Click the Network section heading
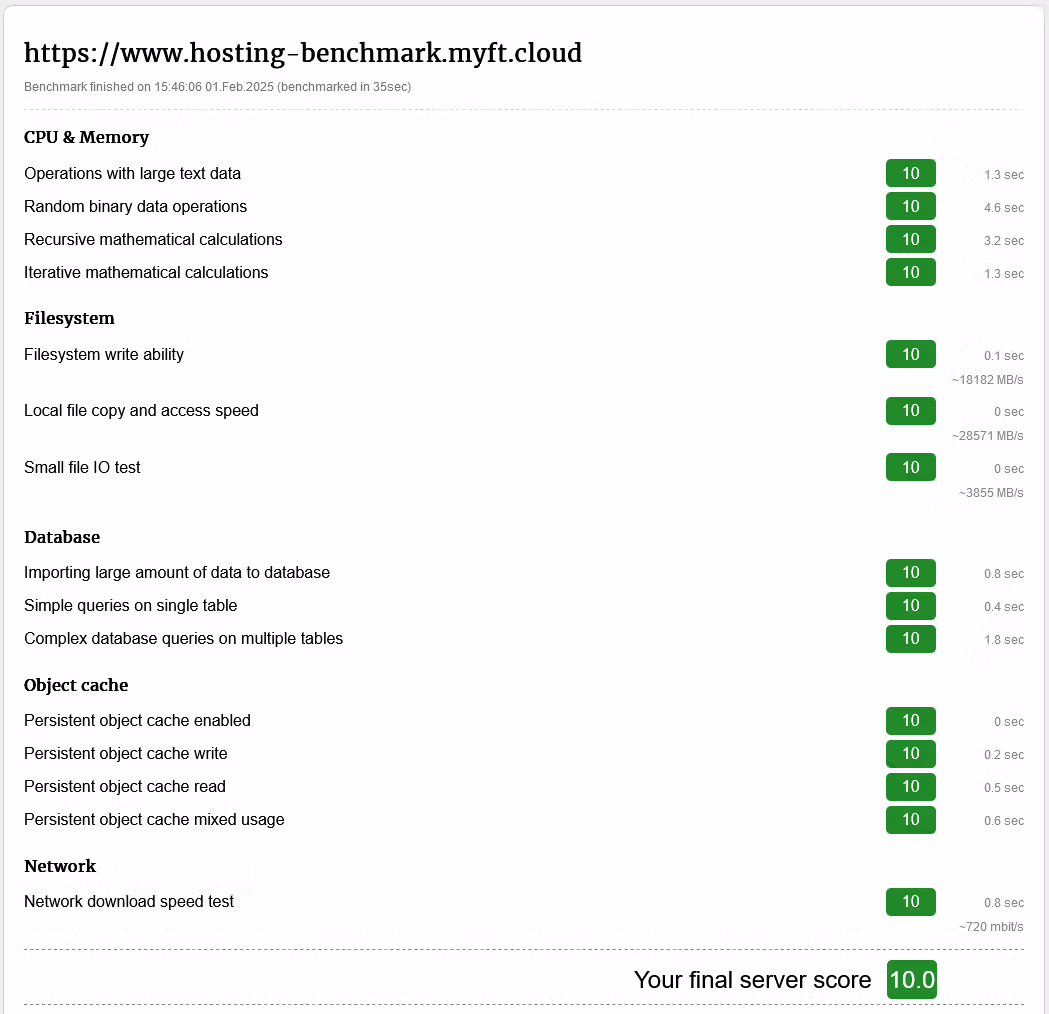Image resolution: width=1049 pixels, height=1014 pixels. pyautogui.click(x=60, y=866)
